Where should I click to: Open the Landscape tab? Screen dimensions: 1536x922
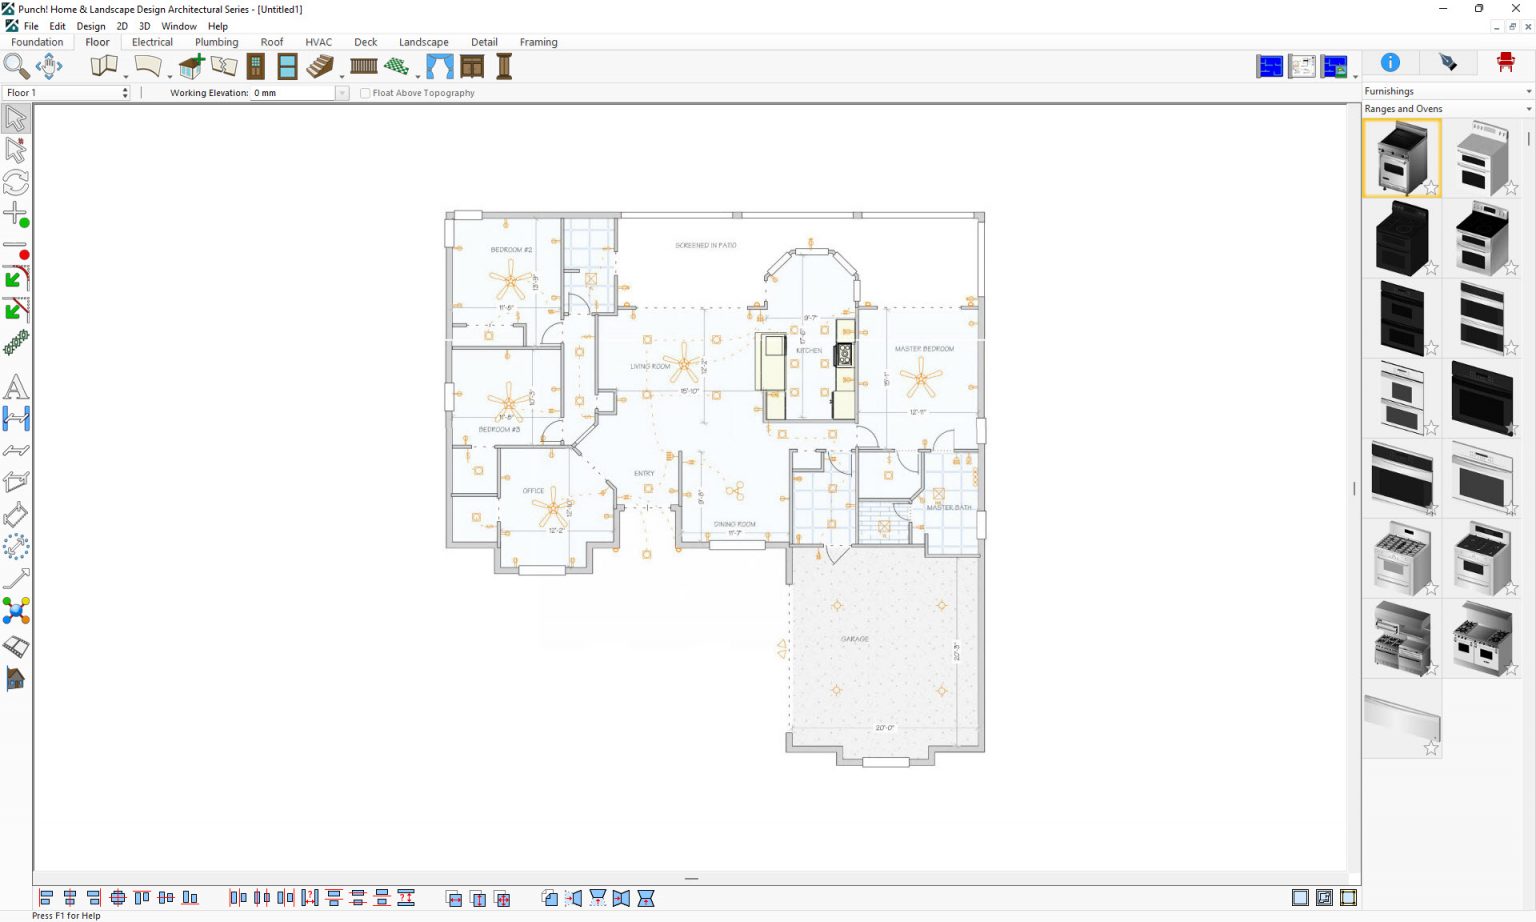tap(423, 42)
